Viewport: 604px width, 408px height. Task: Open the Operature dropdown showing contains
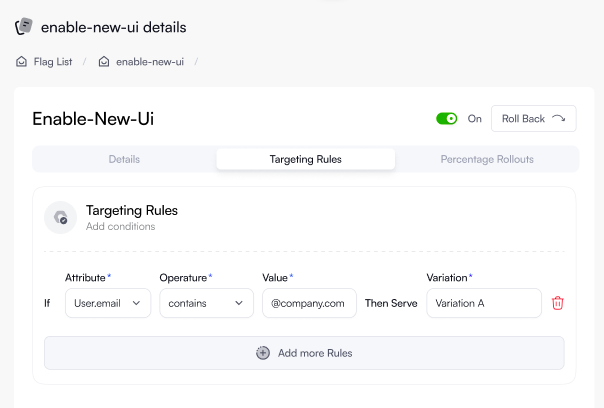(x=206, y=303)
